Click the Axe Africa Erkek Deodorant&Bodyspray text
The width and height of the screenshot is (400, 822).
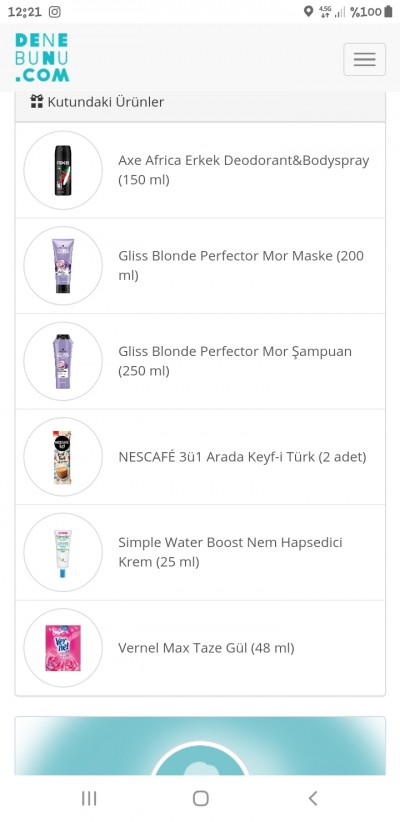coord(243,170)
